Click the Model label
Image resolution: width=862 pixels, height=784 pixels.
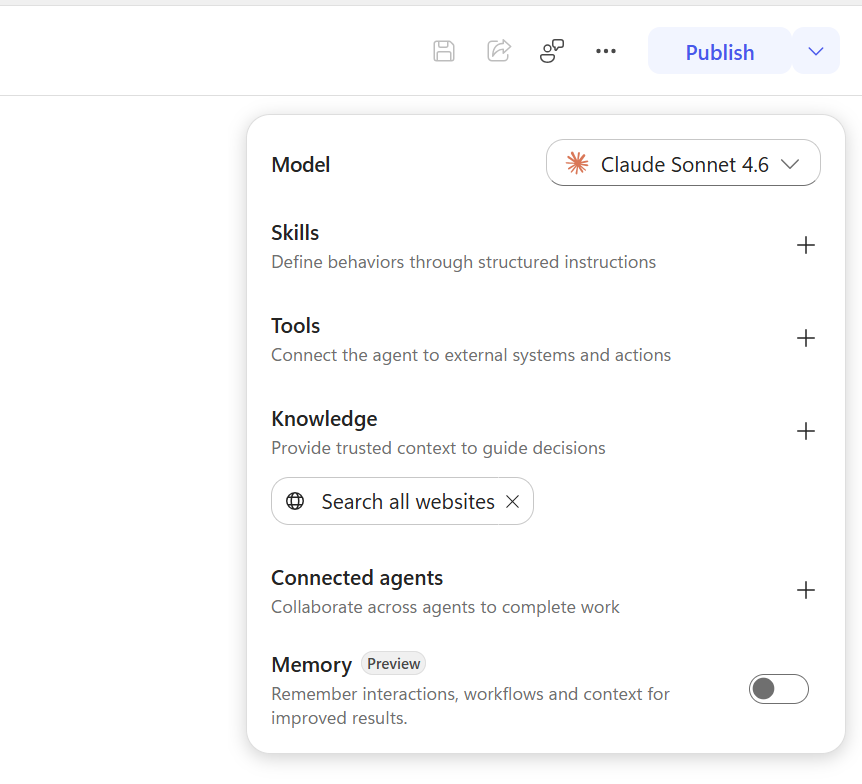(x=301, y=164)
